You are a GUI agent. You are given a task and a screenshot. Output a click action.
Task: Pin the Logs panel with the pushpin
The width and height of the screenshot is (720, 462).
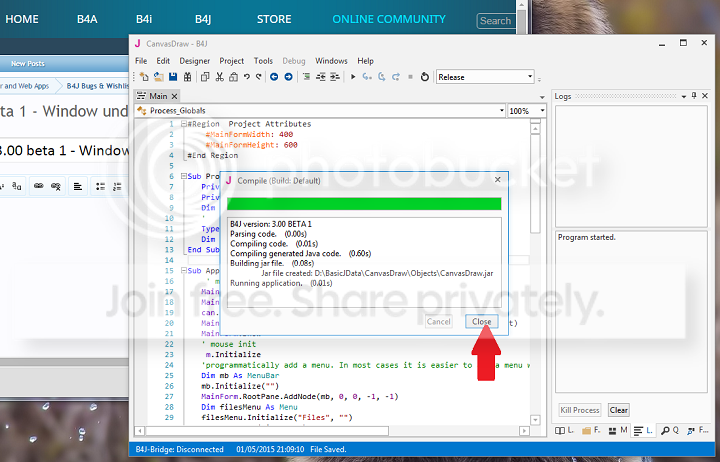tap(694, 96)
